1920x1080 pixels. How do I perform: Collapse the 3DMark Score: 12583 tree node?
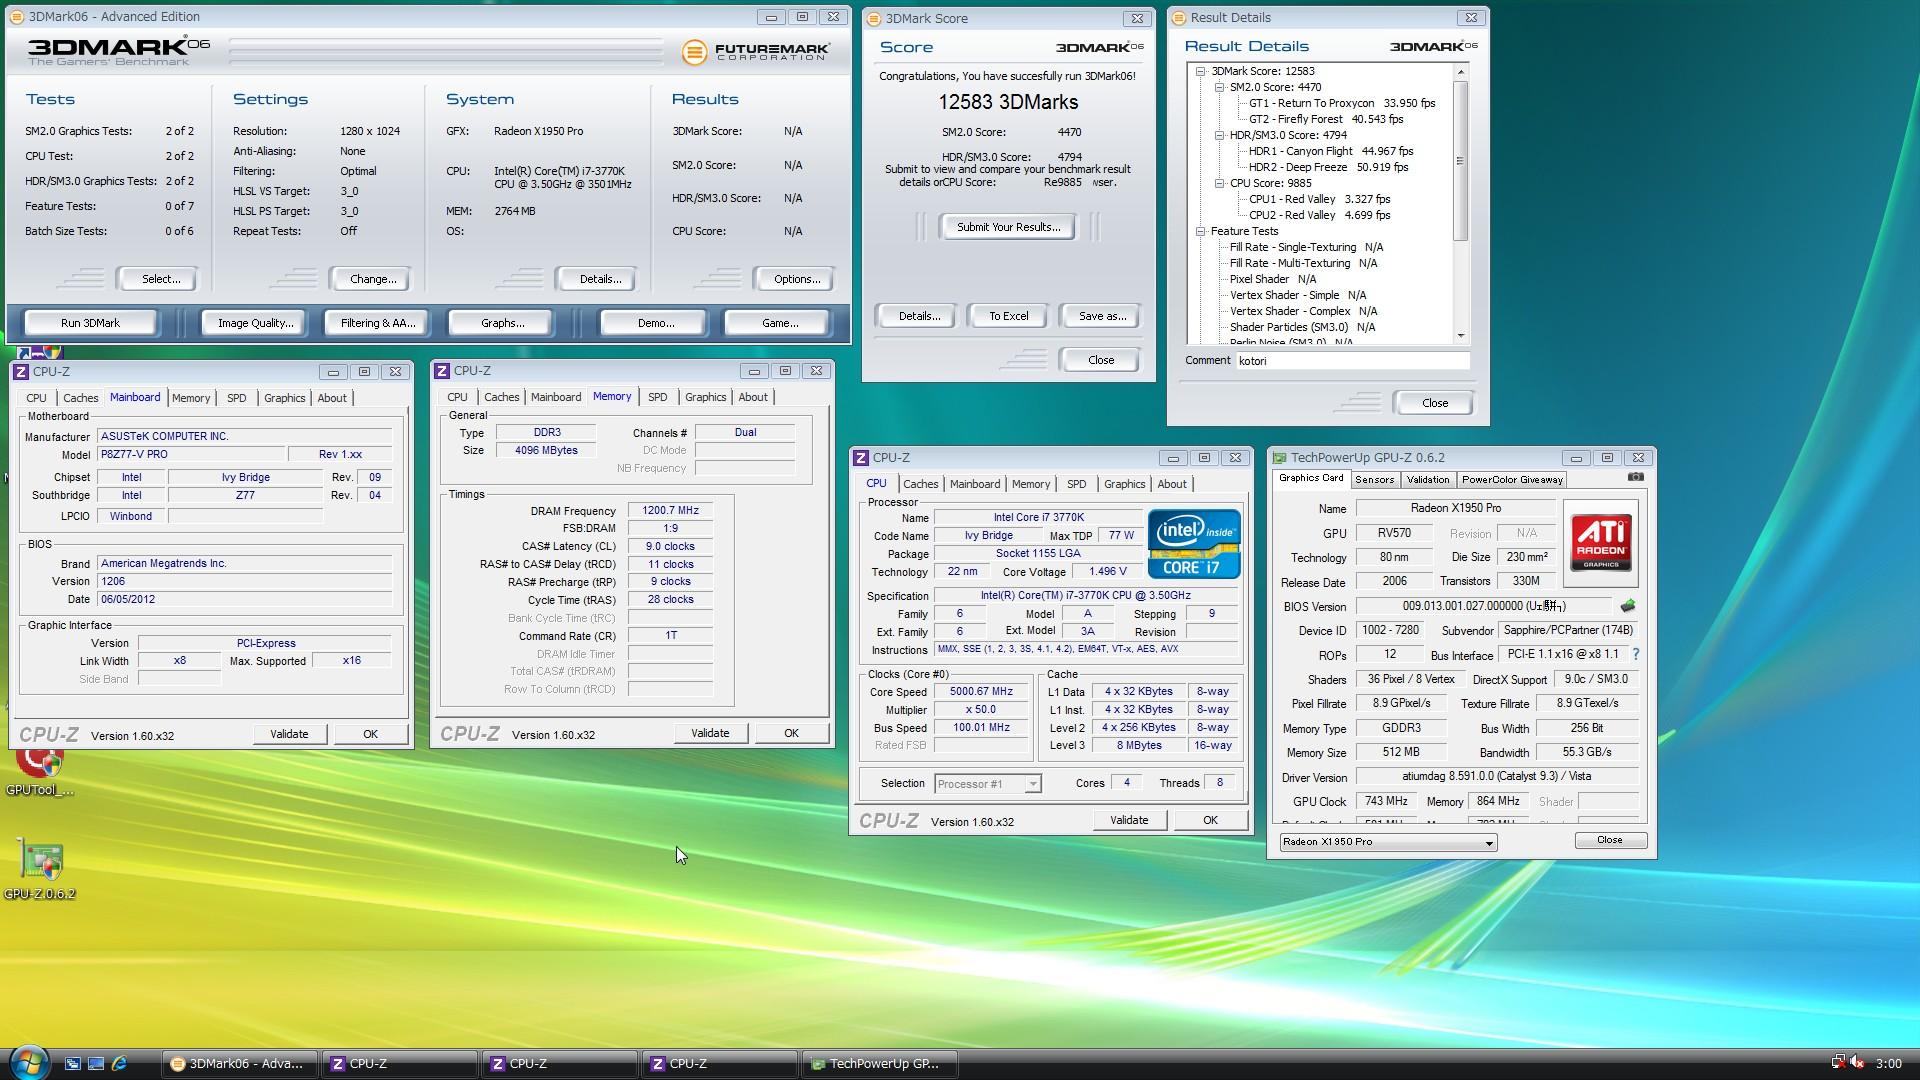(1201, 71)
